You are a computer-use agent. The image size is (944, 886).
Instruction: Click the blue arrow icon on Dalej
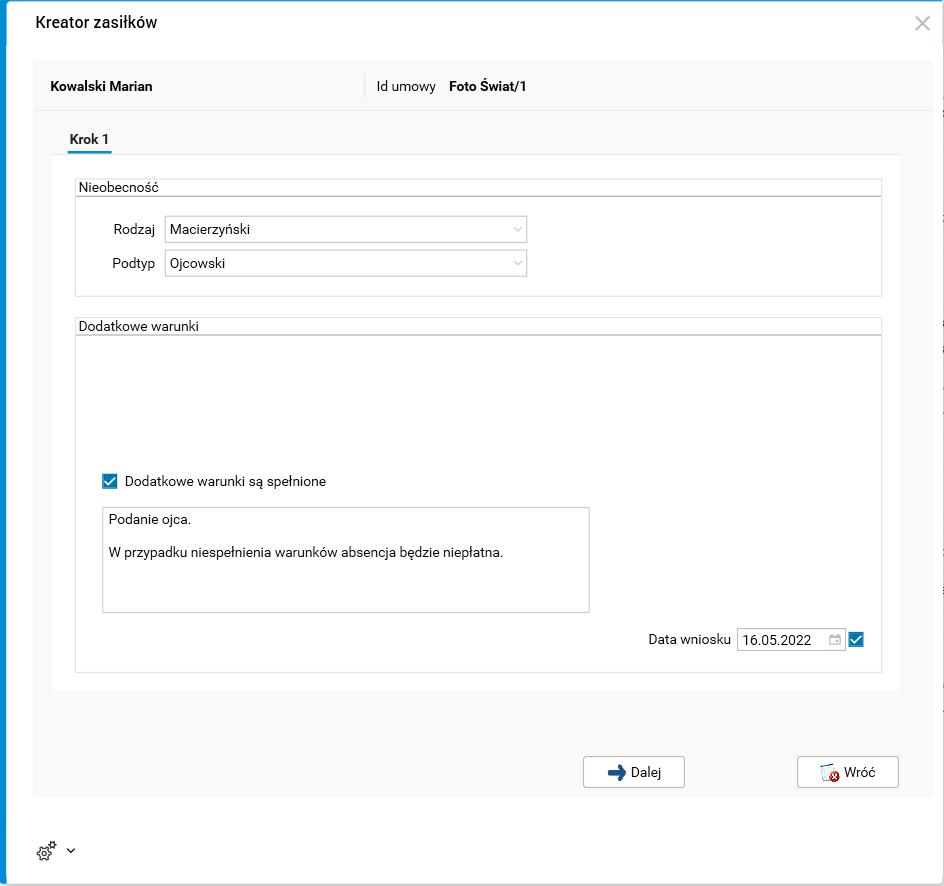point(616,773)
